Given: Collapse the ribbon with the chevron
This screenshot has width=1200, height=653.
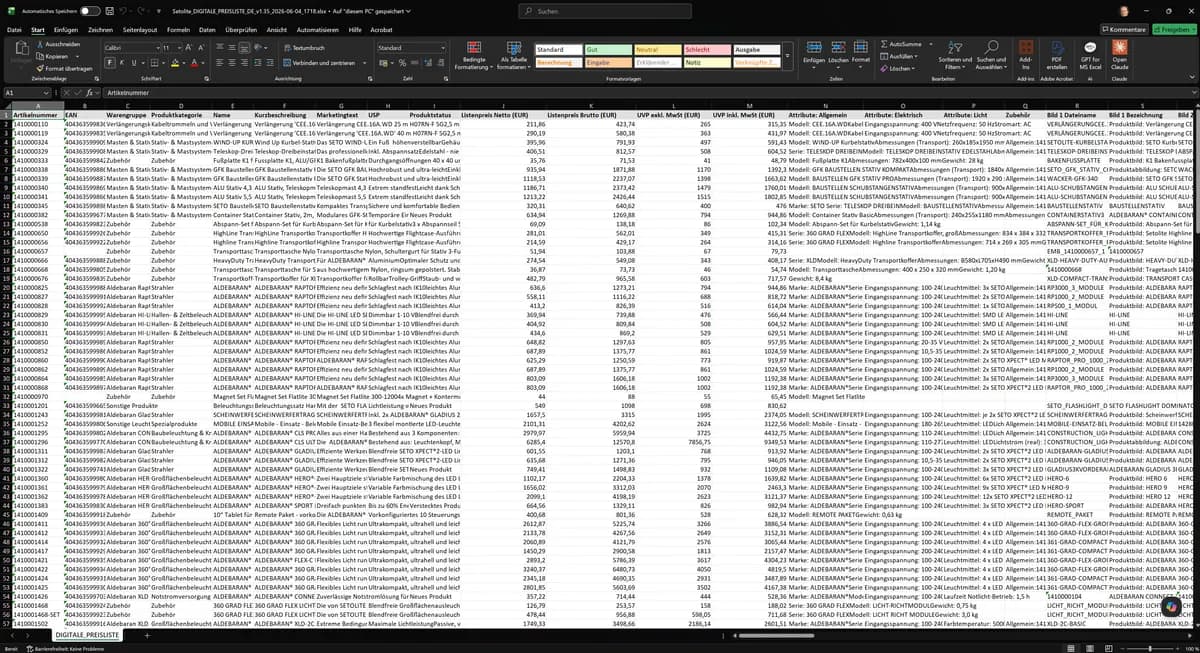Looking at the screenshot, I should 1191,78.
